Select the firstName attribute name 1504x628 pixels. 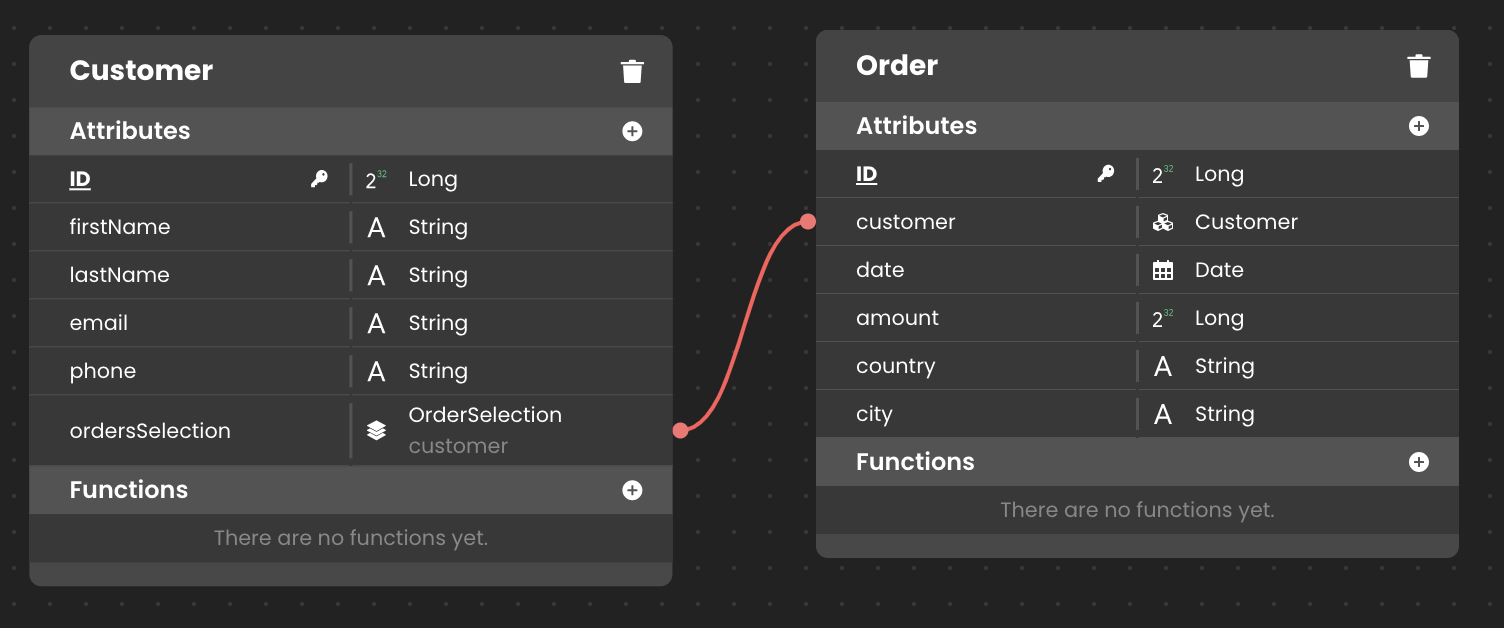point(120,227)
